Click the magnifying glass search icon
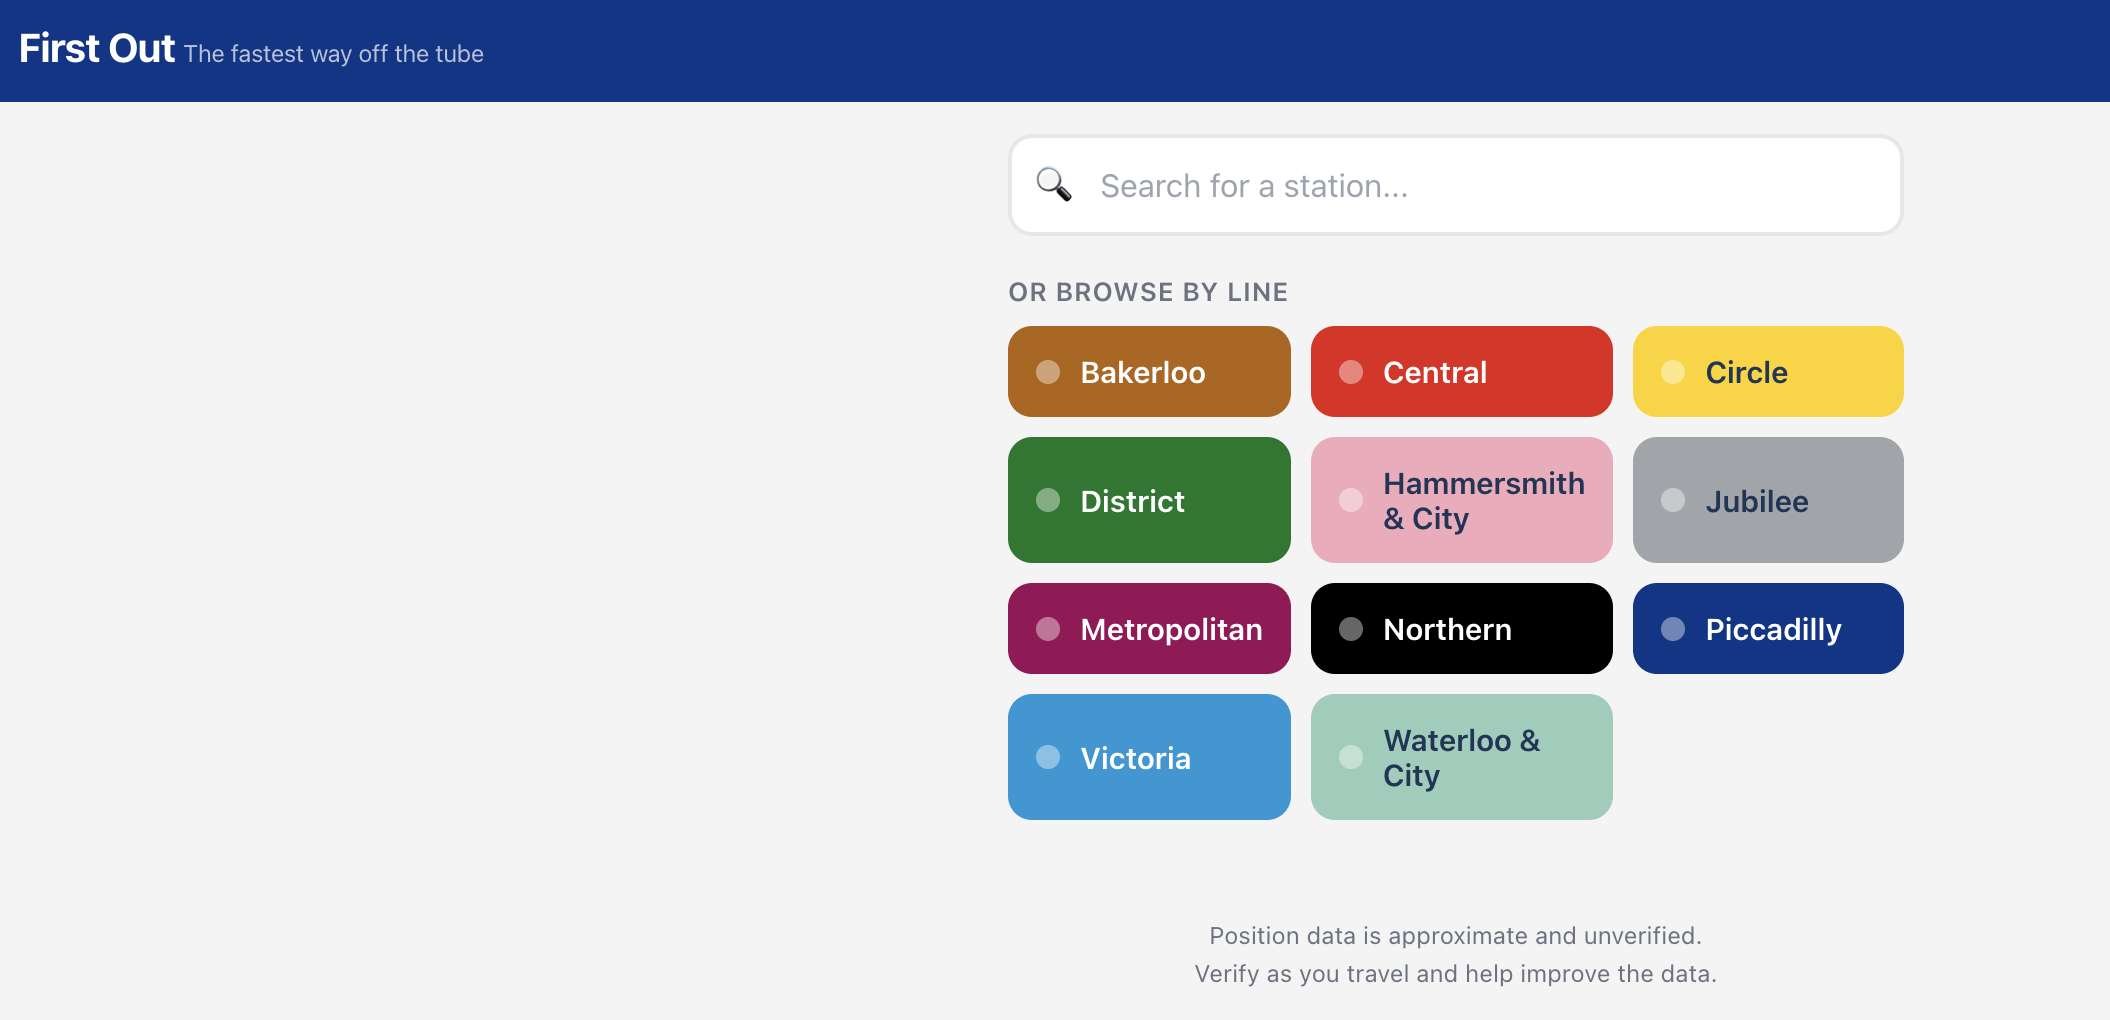The image size is (2110, 1020). (x=1051, y=183)
